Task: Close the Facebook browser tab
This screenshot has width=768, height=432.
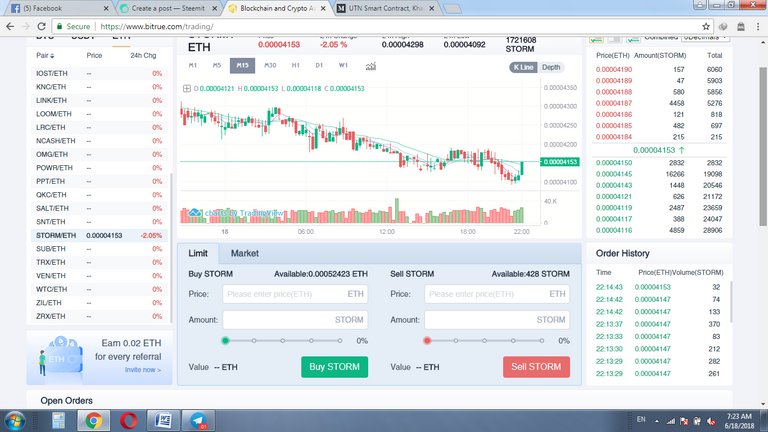Action: [x=106, y=8]
